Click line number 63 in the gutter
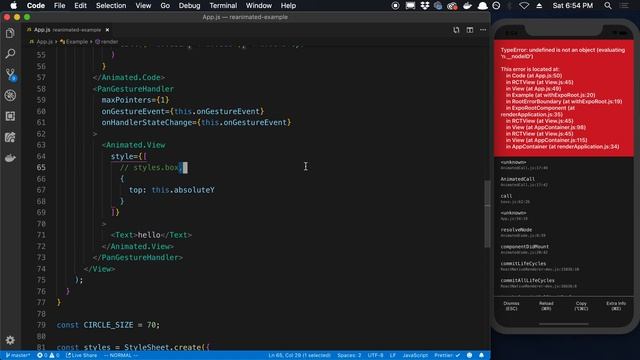Image resolution: width=640 pixels, height=360 pixels. (41, 145)
